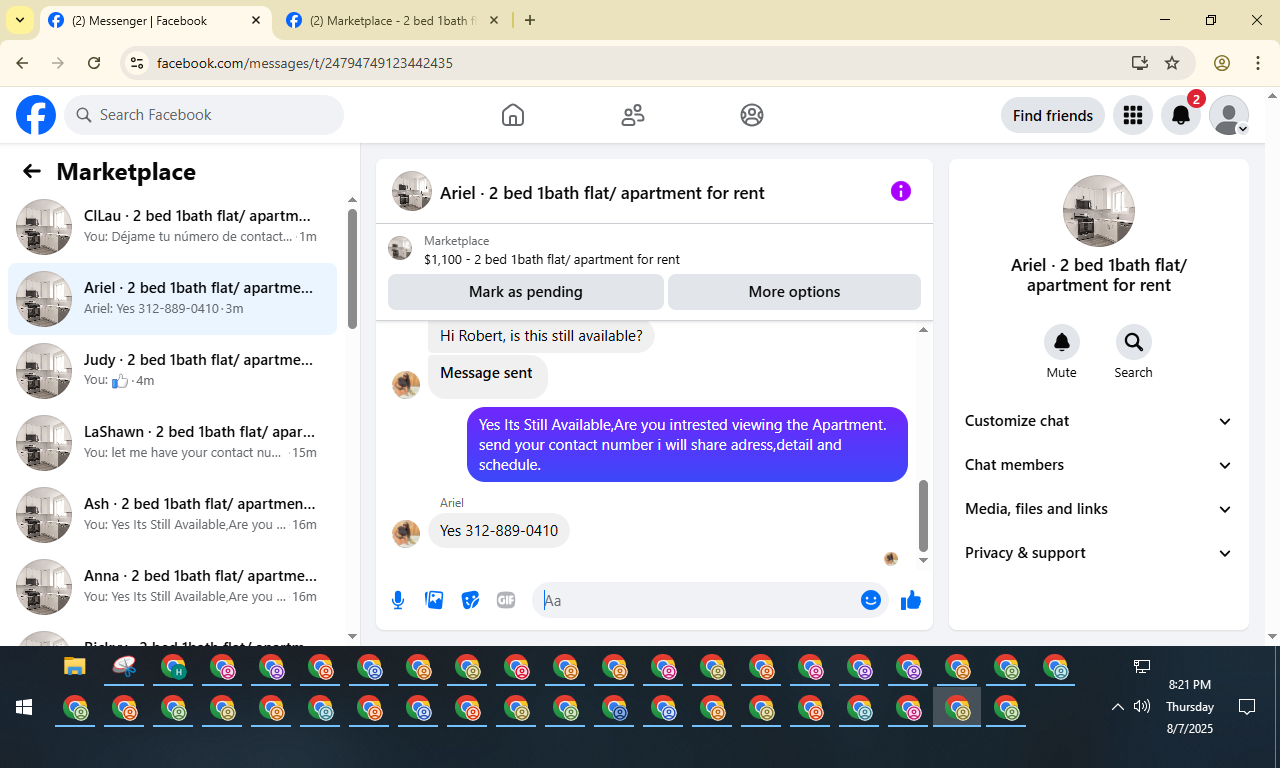The height and width of the screenshot is (768, 1280).
Task: Open the LaShawn conversation
Action: click(x=172, y=443)
